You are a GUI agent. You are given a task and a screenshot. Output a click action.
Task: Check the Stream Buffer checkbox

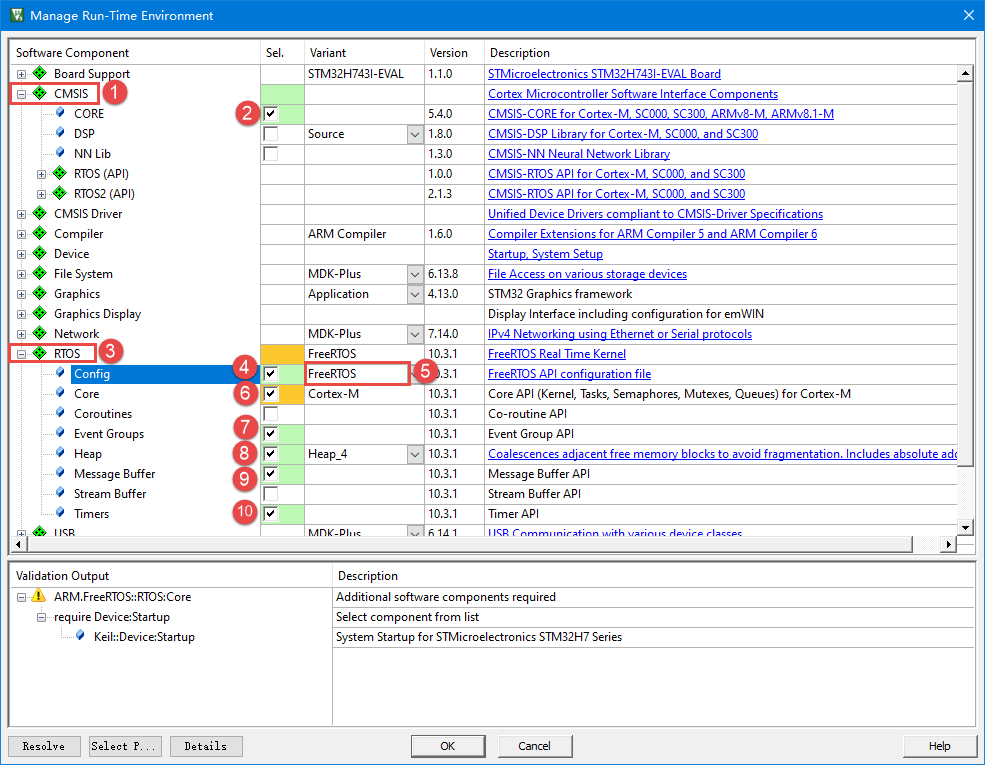point(269,493)
